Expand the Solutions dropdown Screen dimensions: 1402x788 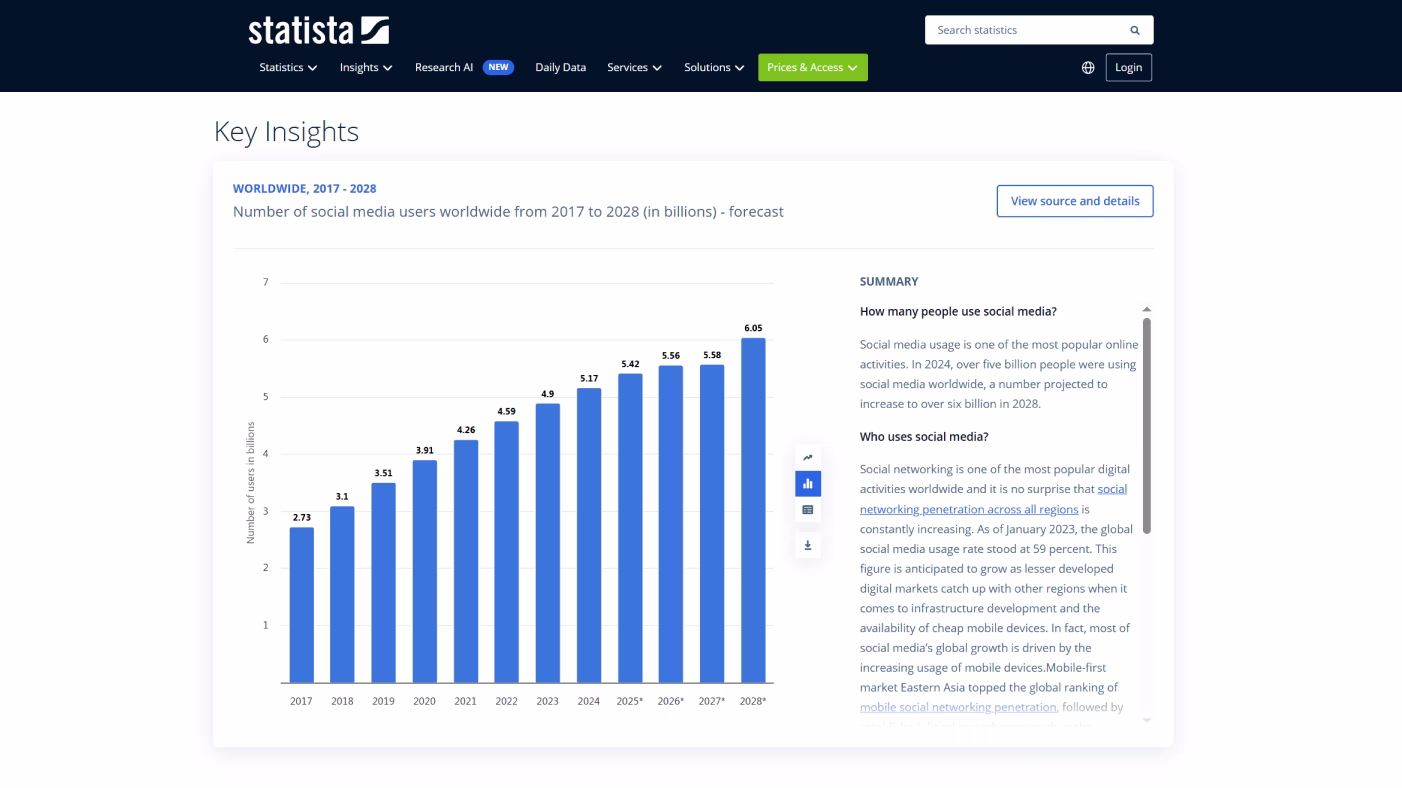[713, 67]
